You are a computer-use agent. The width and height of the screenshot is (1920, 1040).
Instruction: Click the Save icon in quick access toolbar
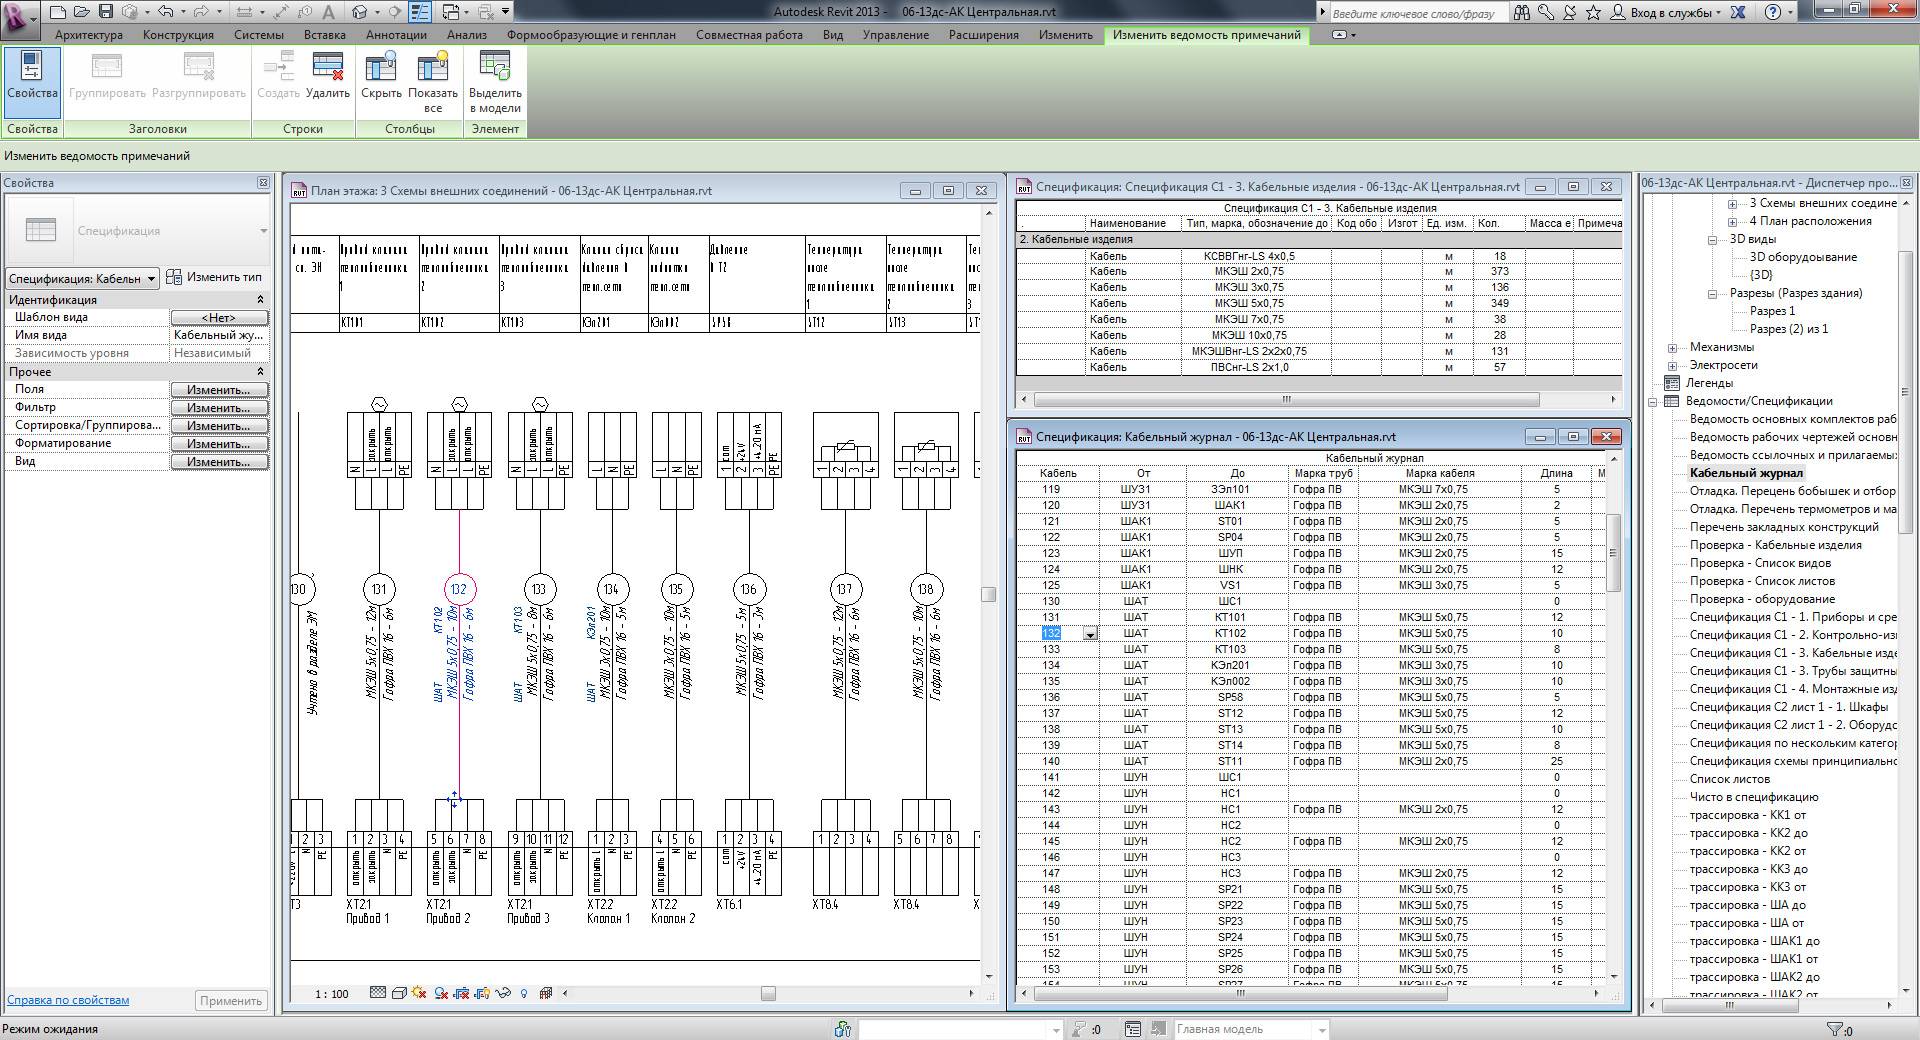pos(106,12)
